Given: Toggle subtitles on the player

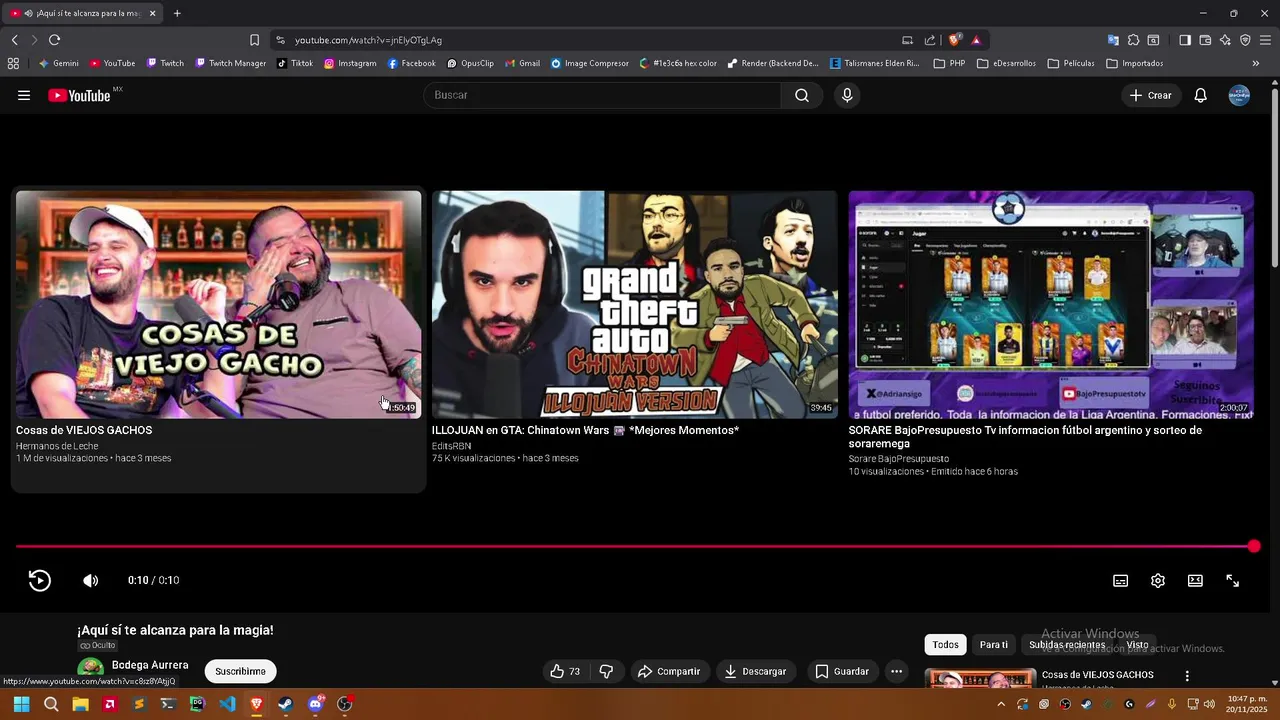Looking at the screenshot, I should pyautogui.click(x=1121, y=581).
